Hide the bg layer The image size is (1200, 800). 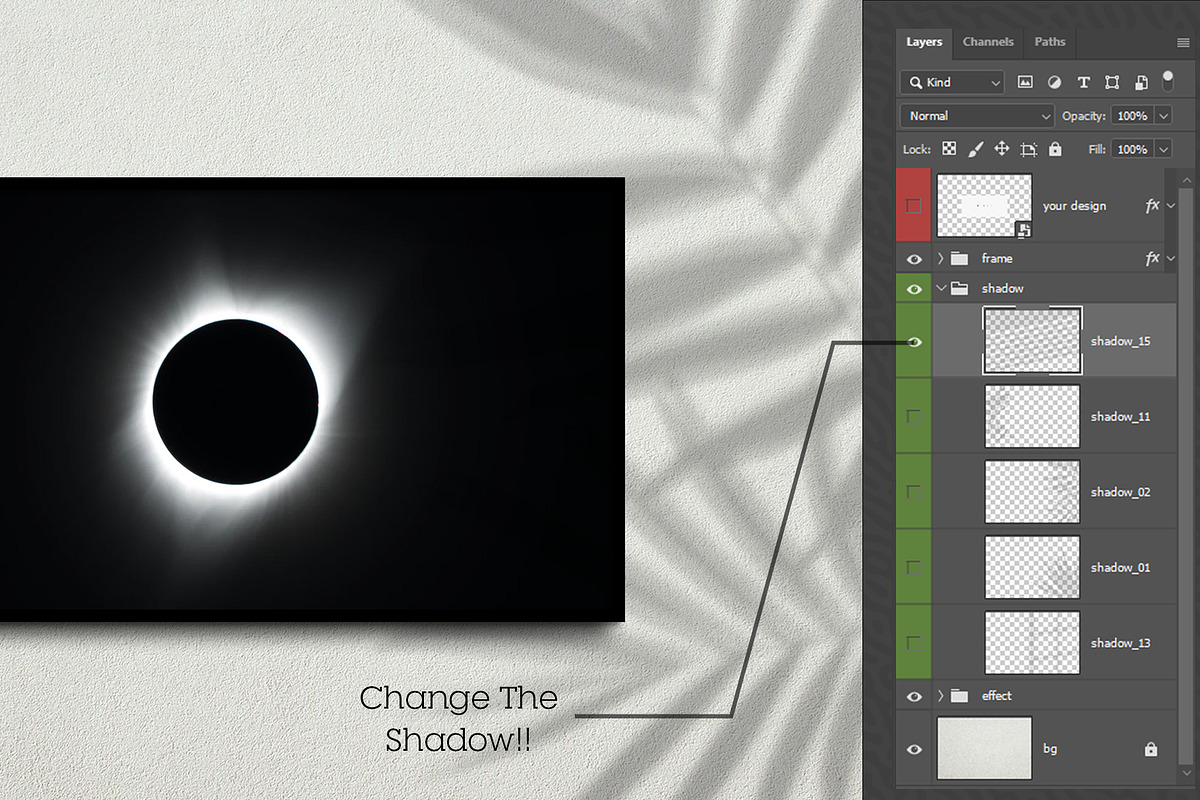[x=913, y=749]
